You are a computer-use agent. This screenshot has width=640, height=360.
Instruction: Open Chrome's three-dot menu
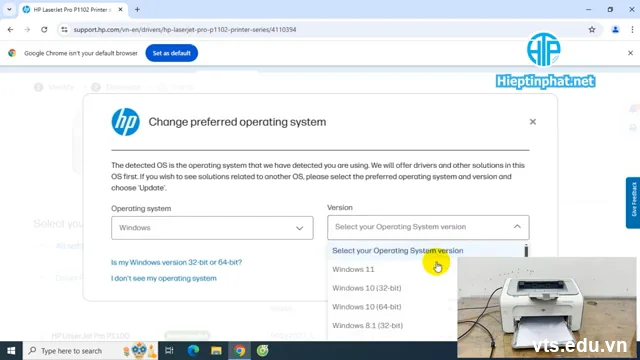tap(632, 29)
